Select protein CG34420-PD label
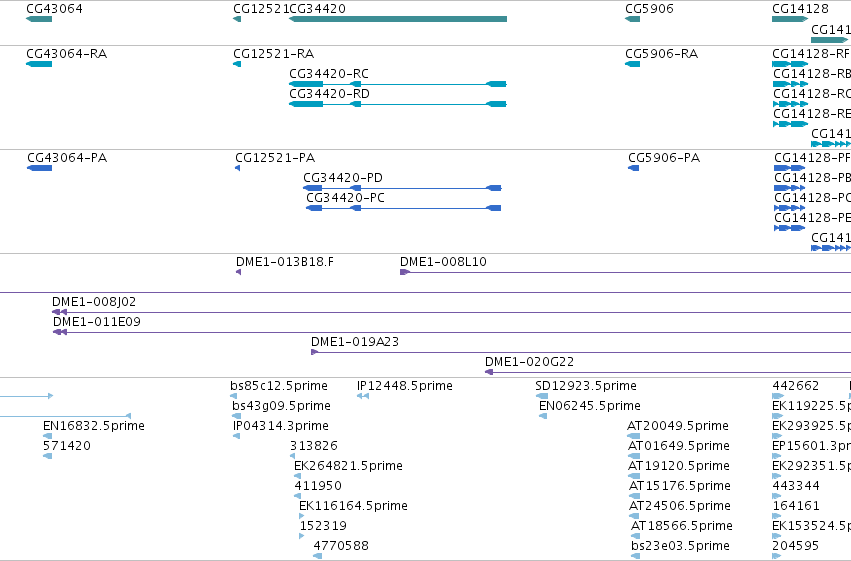The image size is (851, 561). 343,178
